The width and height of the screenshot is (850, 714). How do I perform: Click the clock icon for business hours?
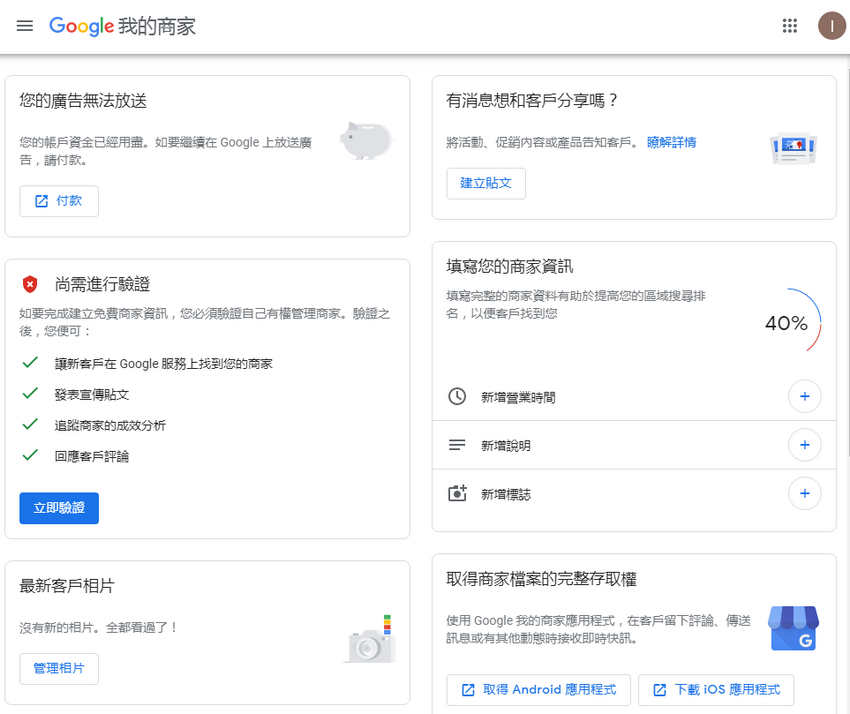point(457,396)
